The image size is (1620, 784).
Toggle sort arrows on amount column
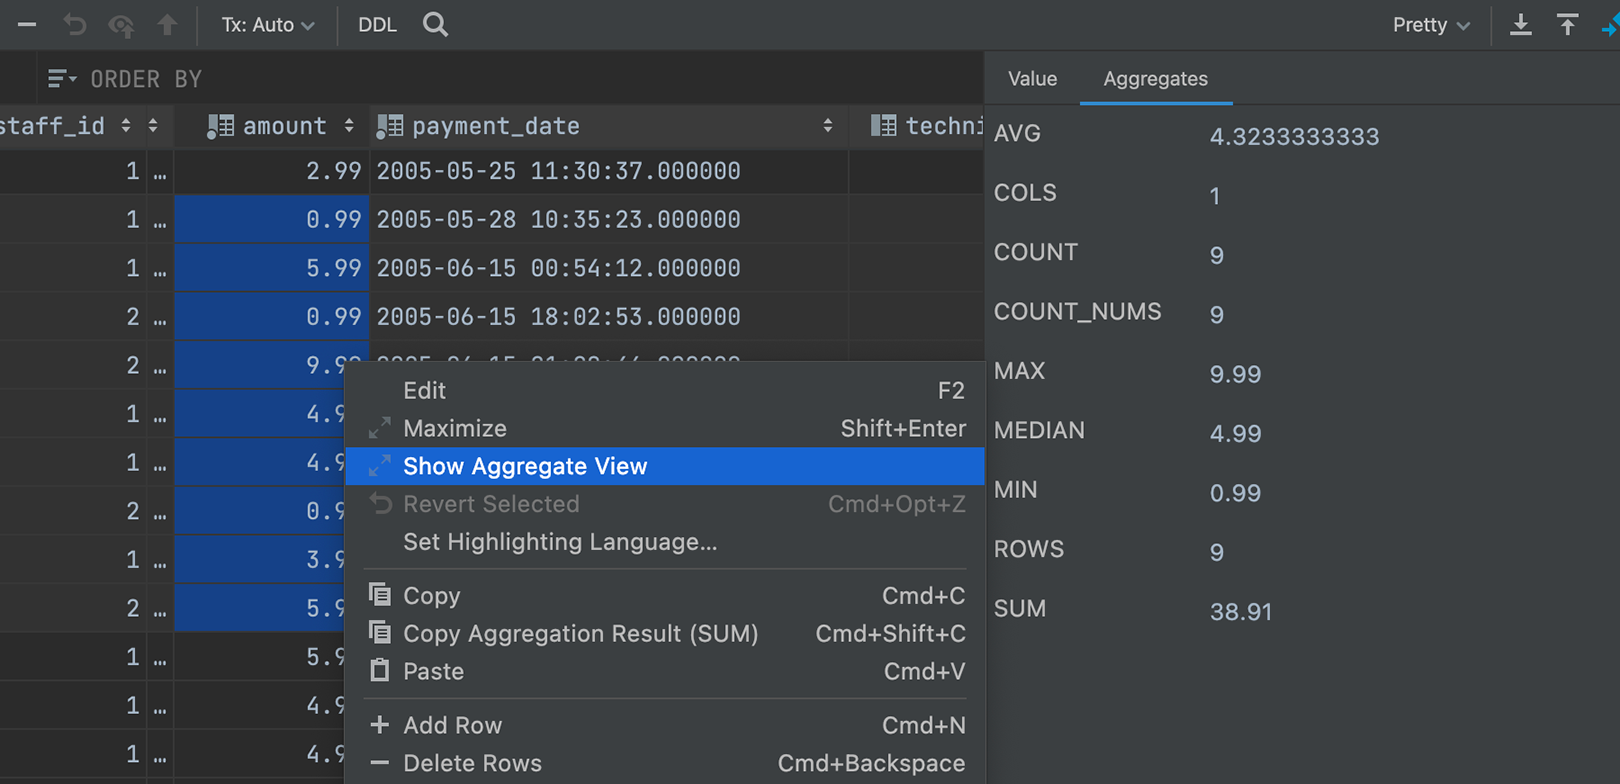click(x=349, y=126)
